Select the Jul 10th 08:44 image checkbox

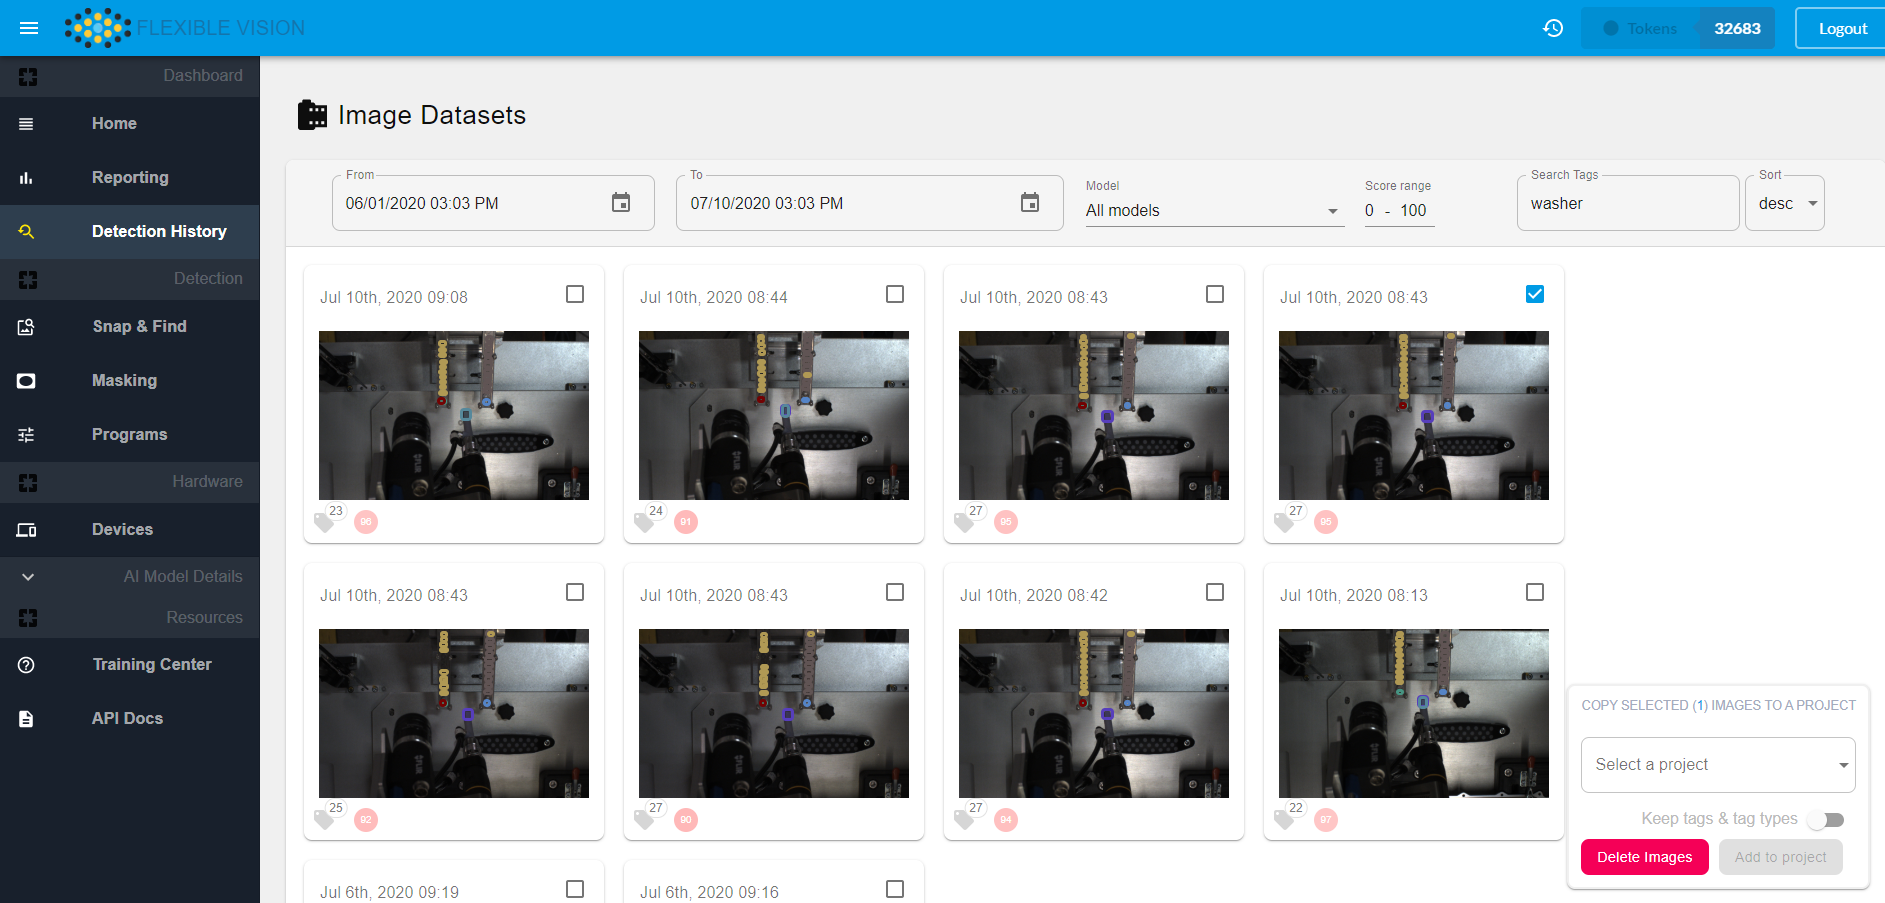pos(895,294)
